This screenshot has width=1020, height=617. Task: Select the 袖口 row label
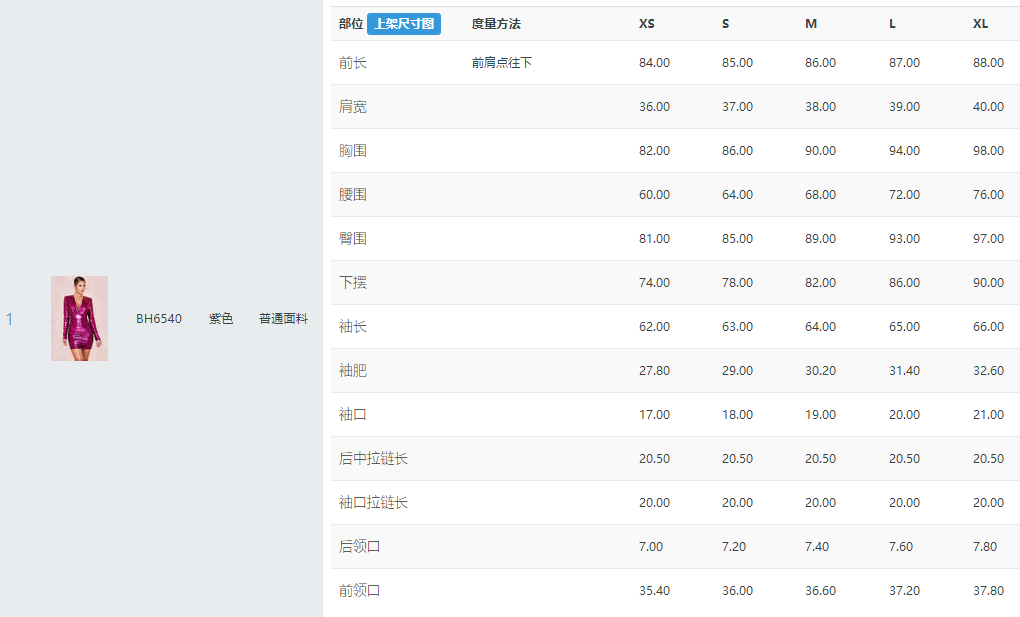(353, 415)
